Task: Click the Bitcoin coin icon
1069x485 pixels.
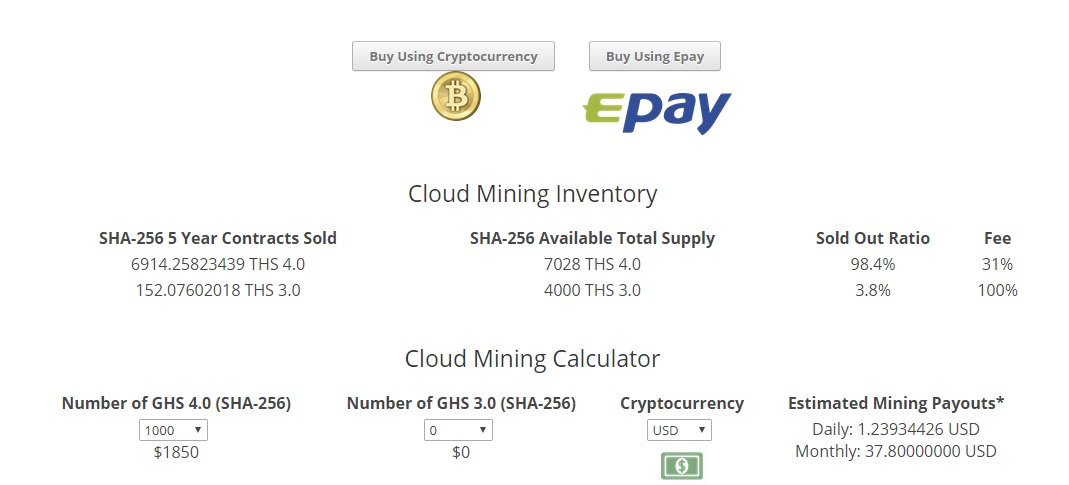Action: coord(456,98)
